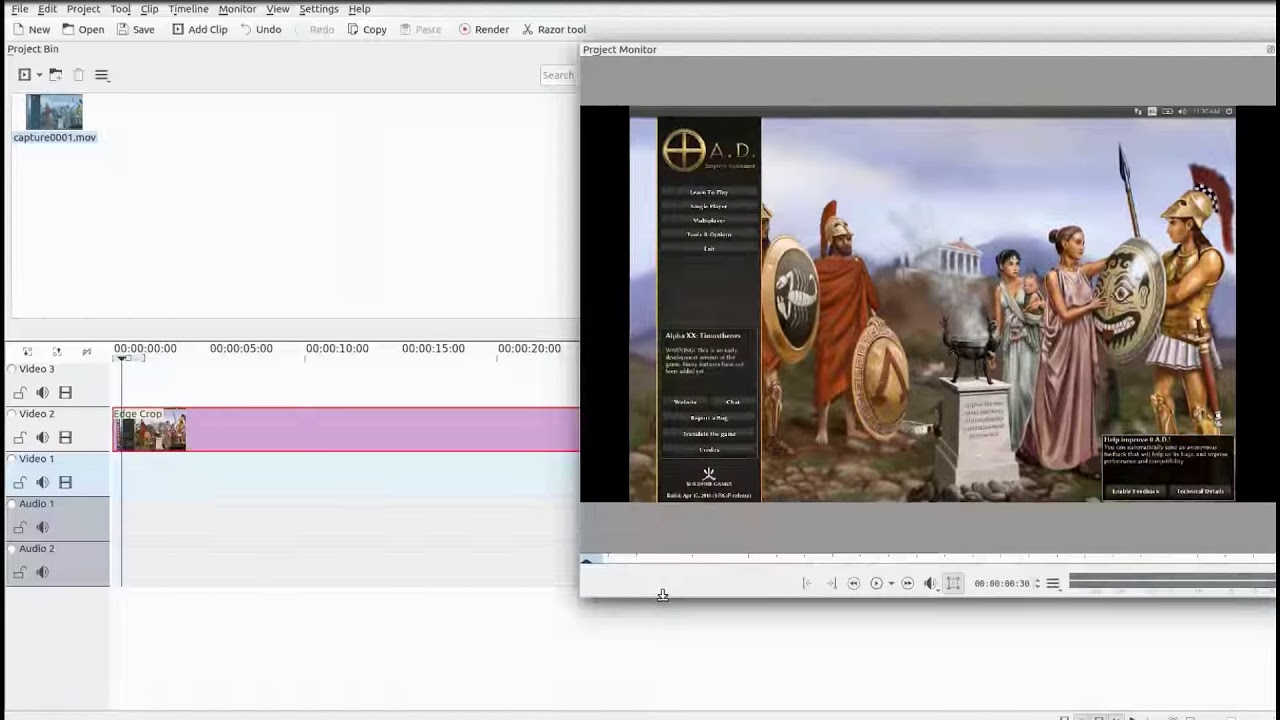1280x720 pixels.
Task: Play in the Project Monitor
Action: [876, 584]
